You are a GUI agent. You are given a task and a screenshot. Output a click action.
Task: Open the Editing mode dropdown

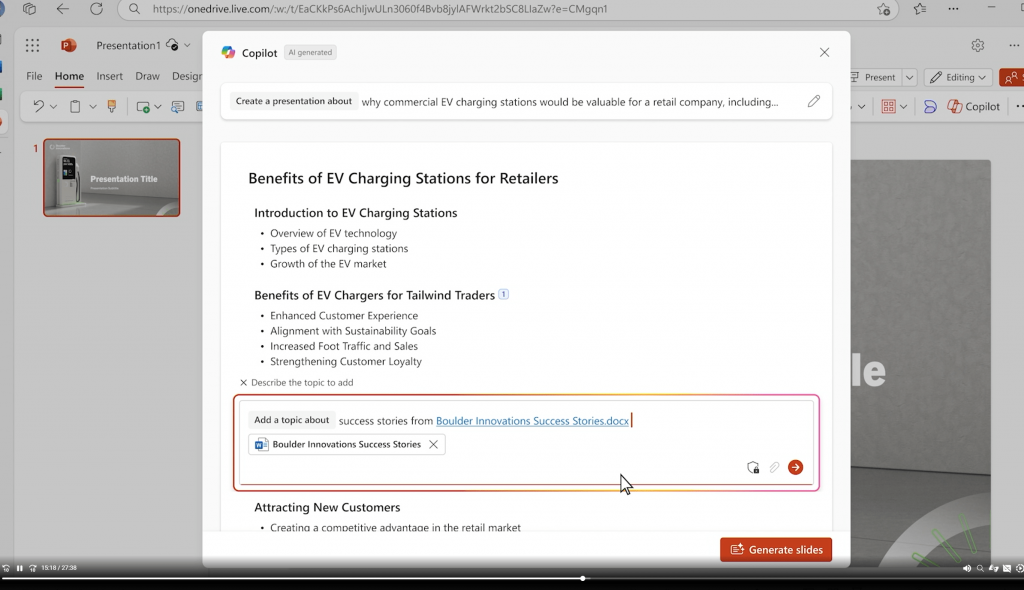958,77
